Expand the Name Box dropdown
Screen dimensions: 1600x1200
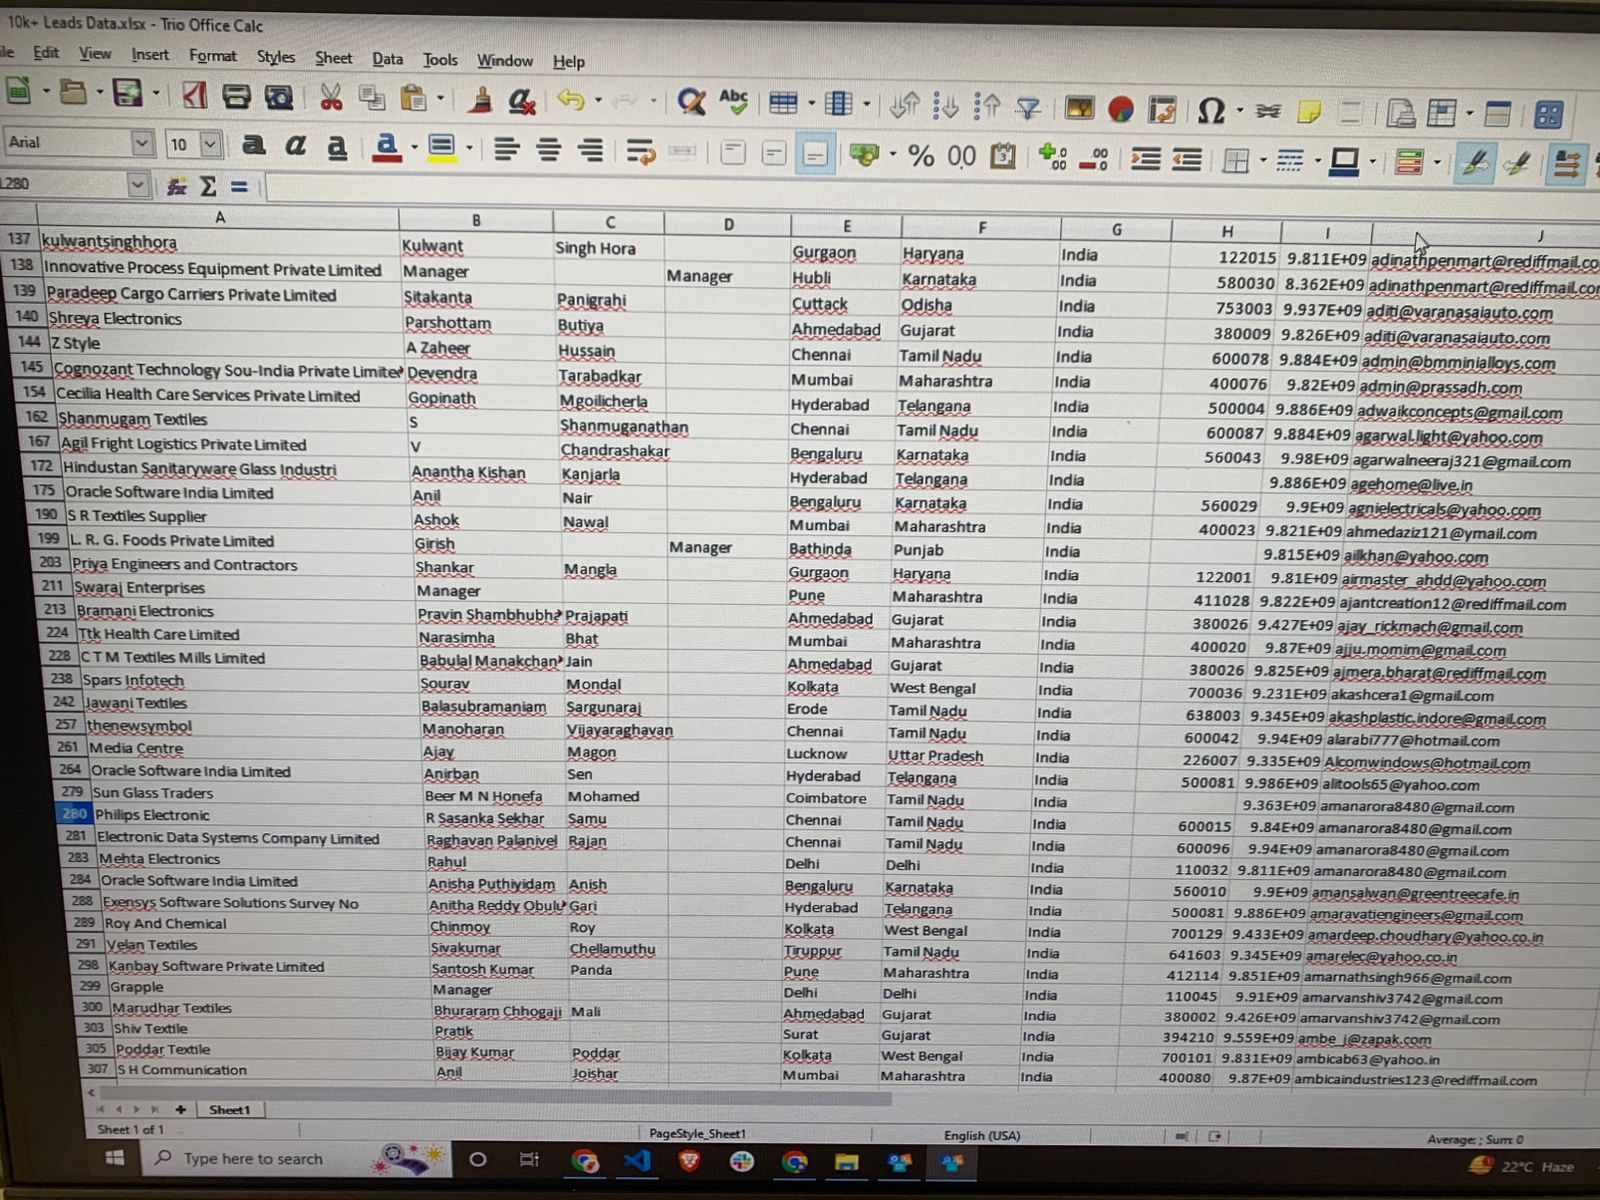pos(138,185)
